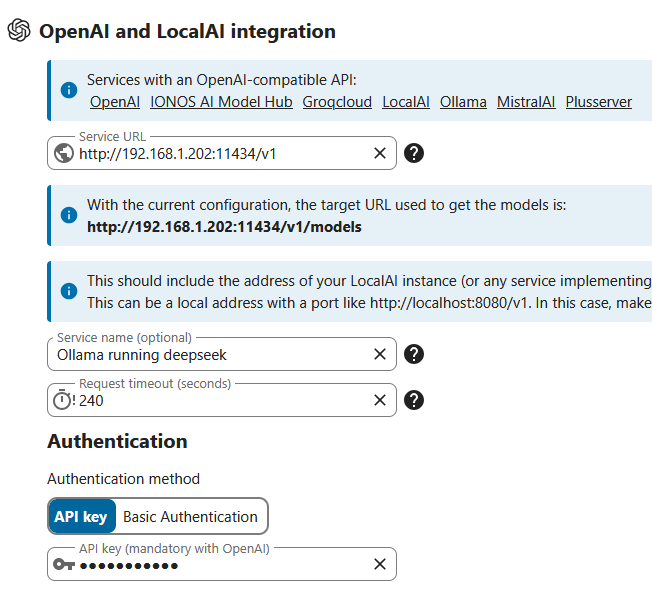This screenshot has height=592, width=652.
Task: Select API key authentication method
Action: [x=81, y=517]
